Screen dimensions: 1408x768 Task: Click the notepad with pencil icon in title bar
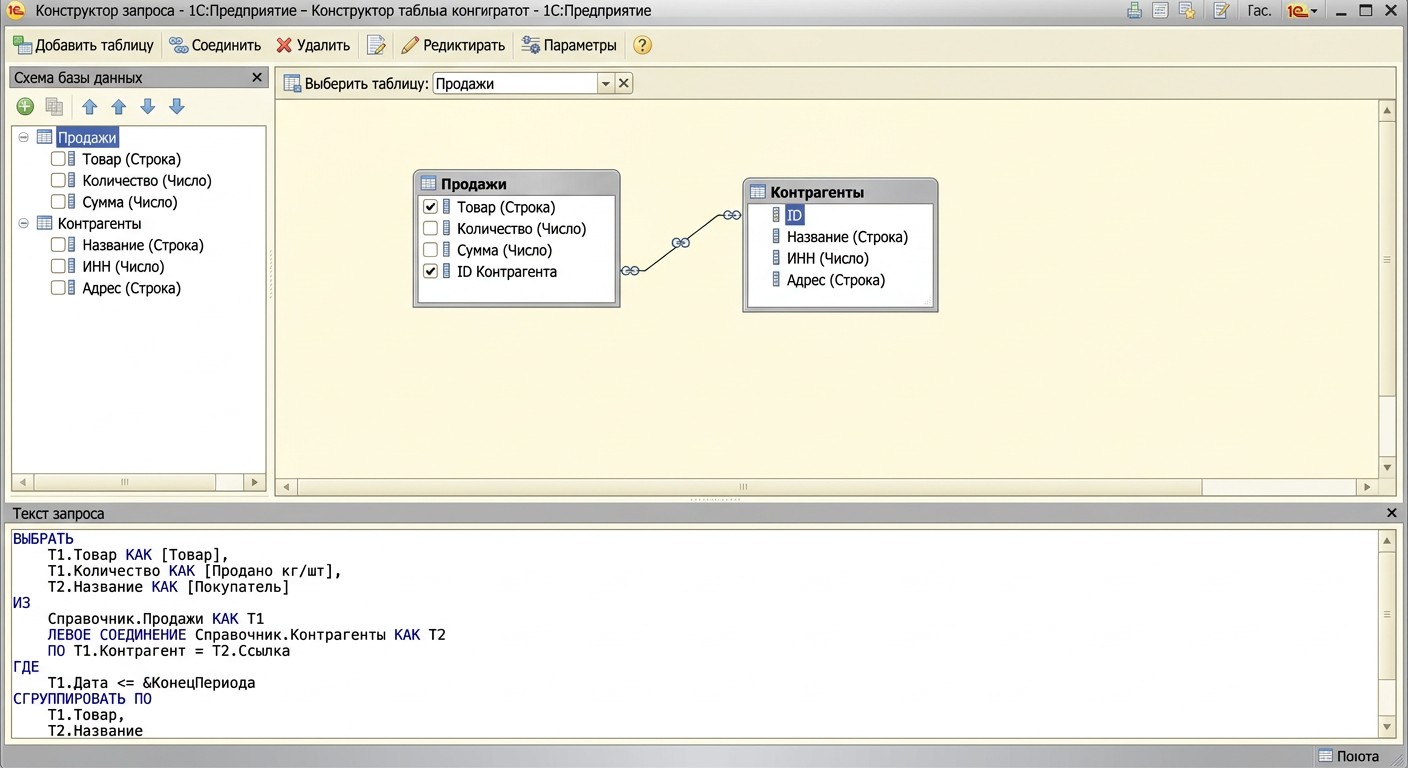[1221, 11]
